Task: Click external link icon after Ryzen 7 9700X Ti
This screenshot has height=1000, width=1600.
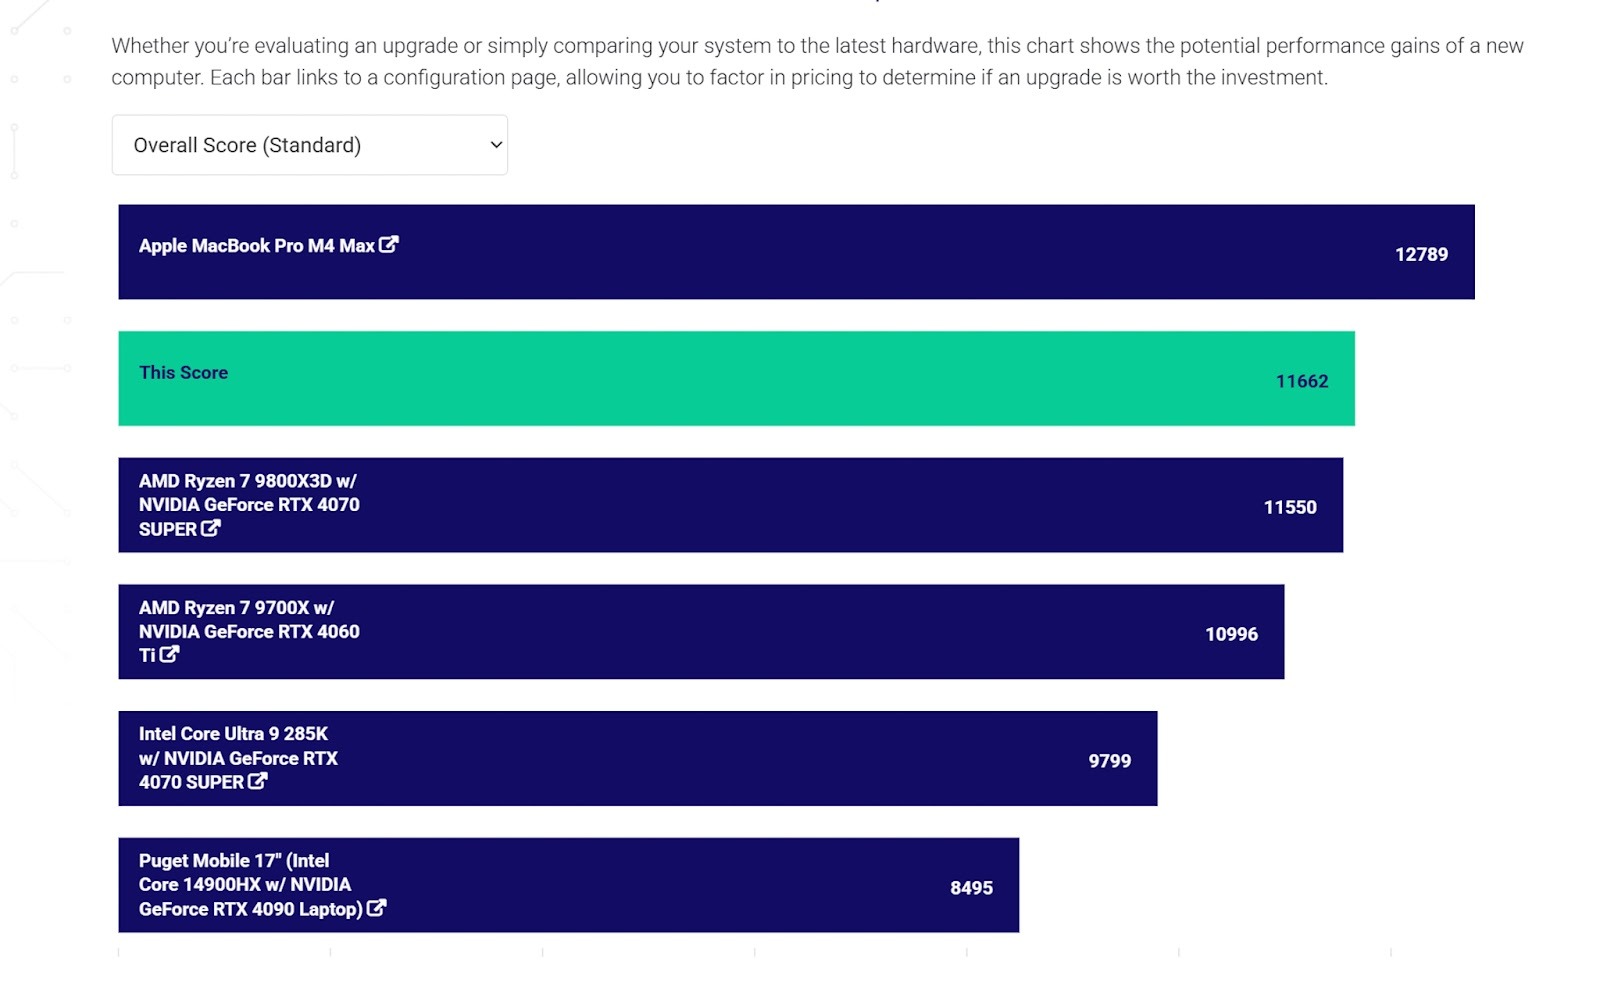Action: (x=169, y=654)
